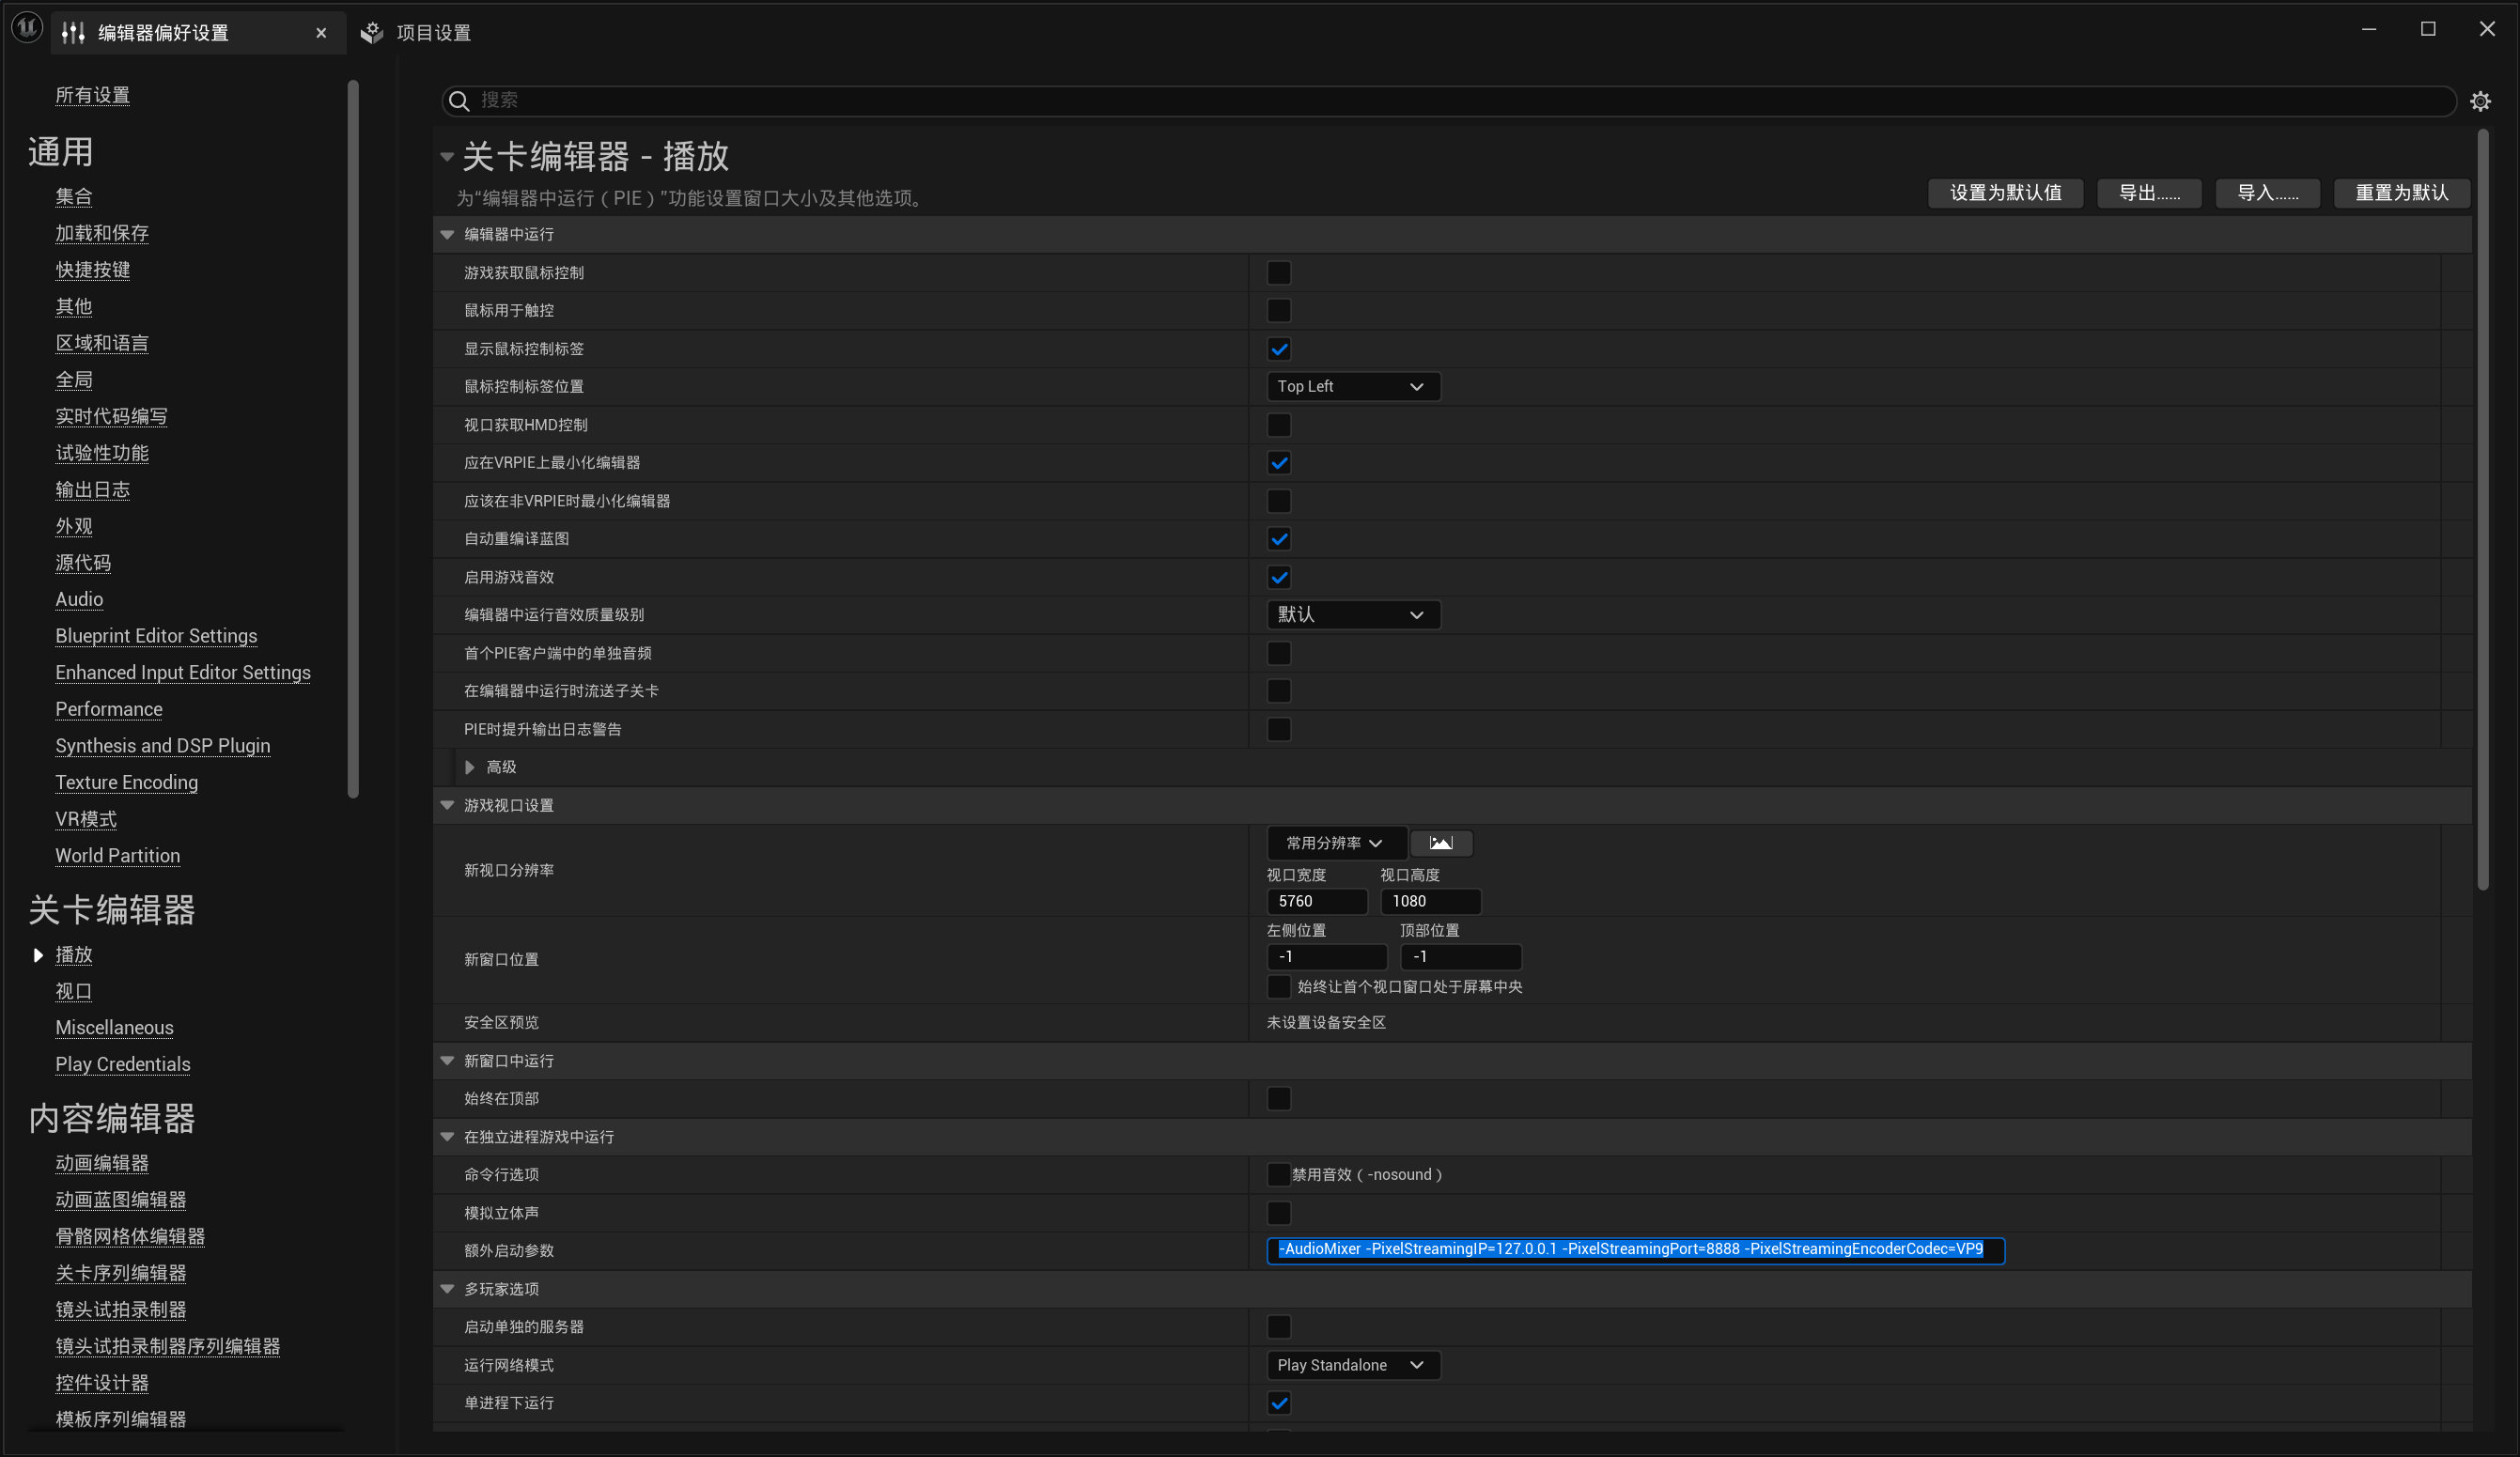Viewport: 2520px width, 1457px height.
Task: Open the Play Standalone network mode dropdown
Action: coord(1352,1365)
